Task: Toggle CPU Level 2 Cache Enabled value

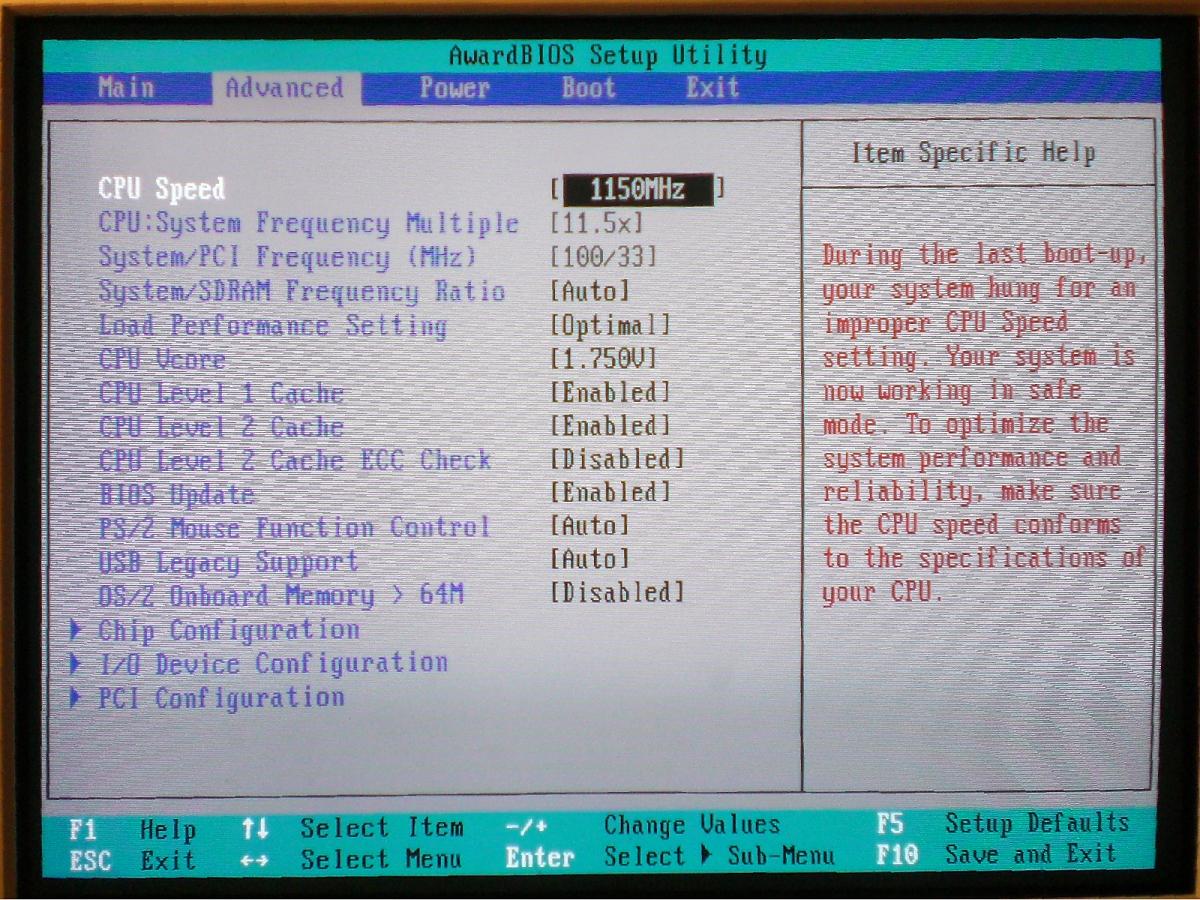Action: pos(610,427)
